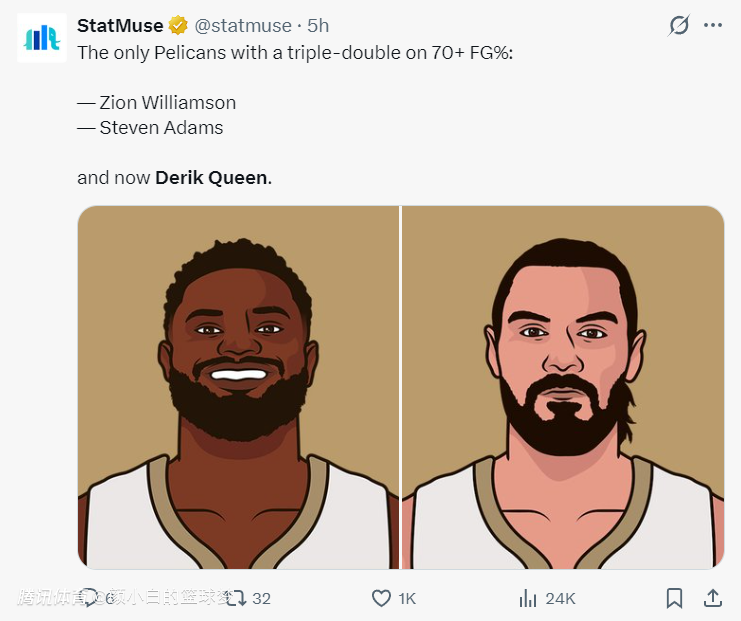
Task: Click the 1K likes count
Action: 407,598
